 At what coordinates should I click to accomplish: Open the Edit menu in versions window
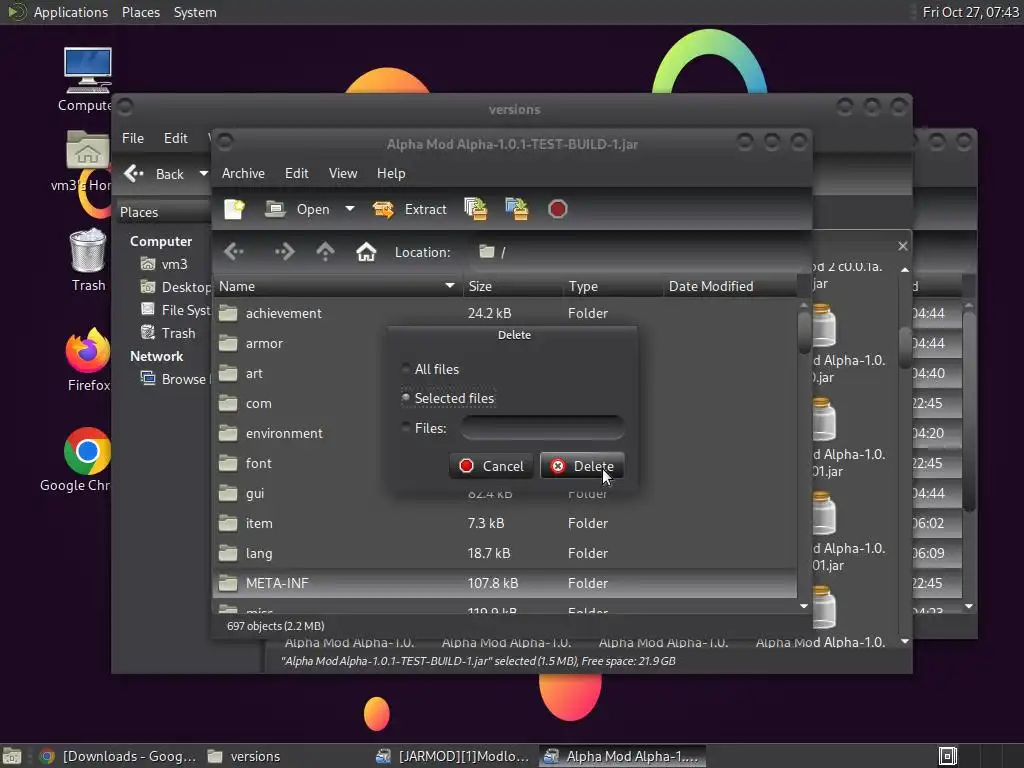pos(176,138)
